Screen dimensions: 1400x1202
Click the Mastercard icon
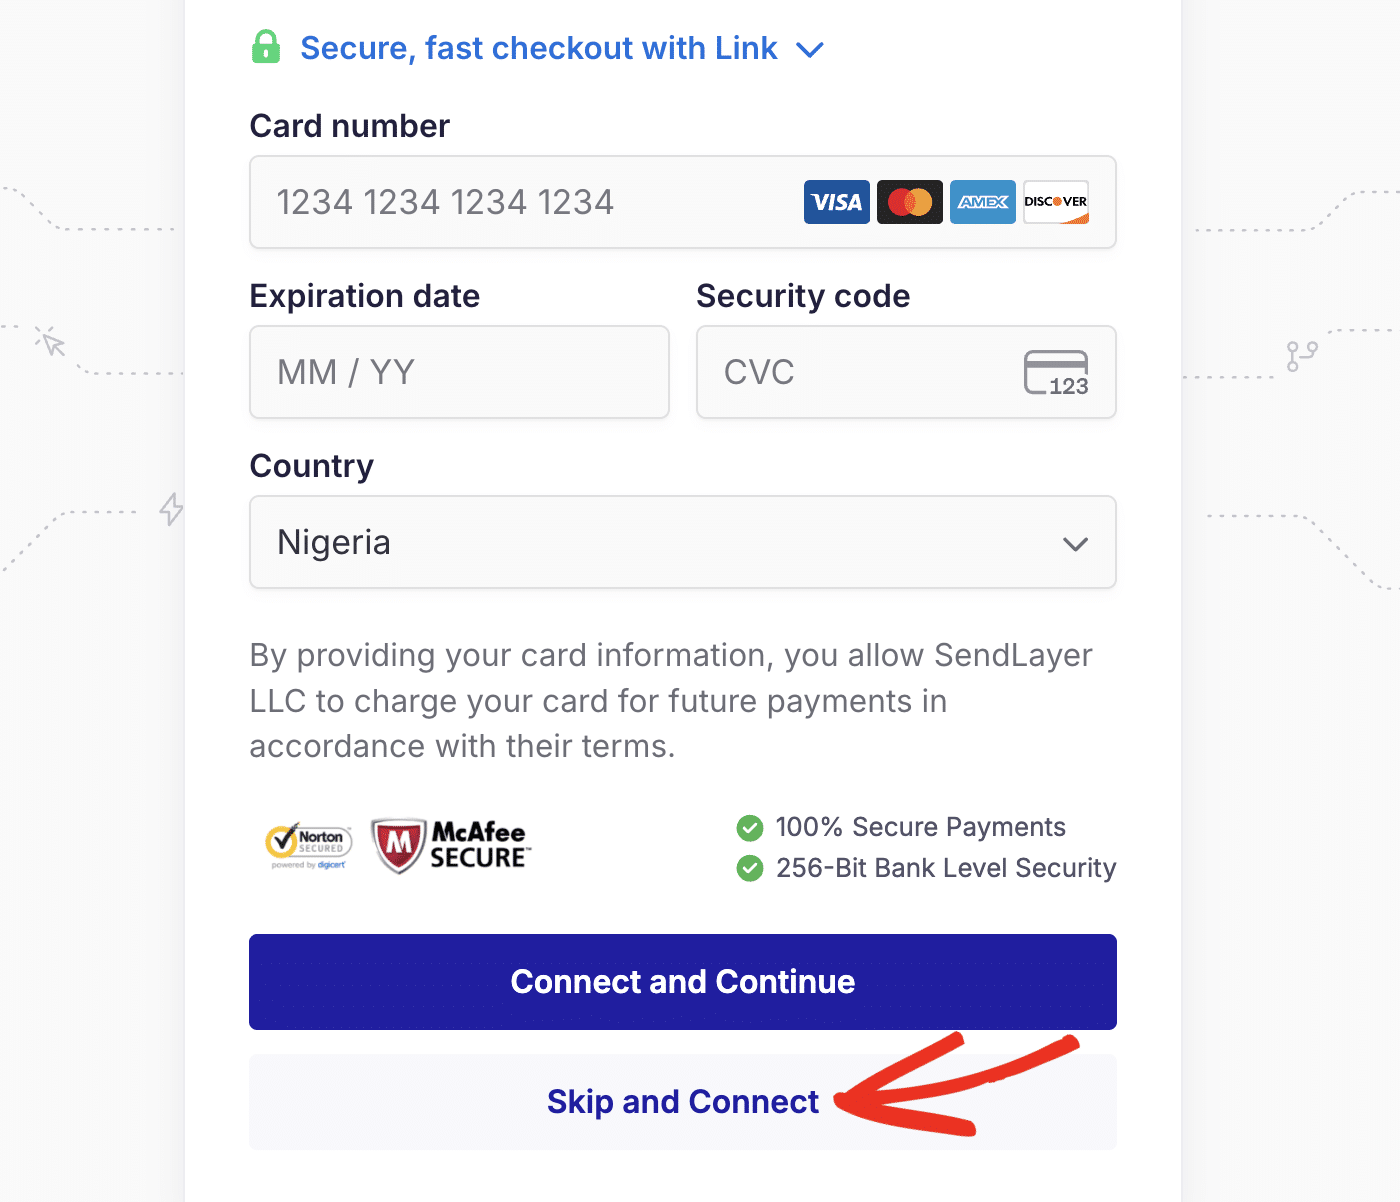(909, 201)
